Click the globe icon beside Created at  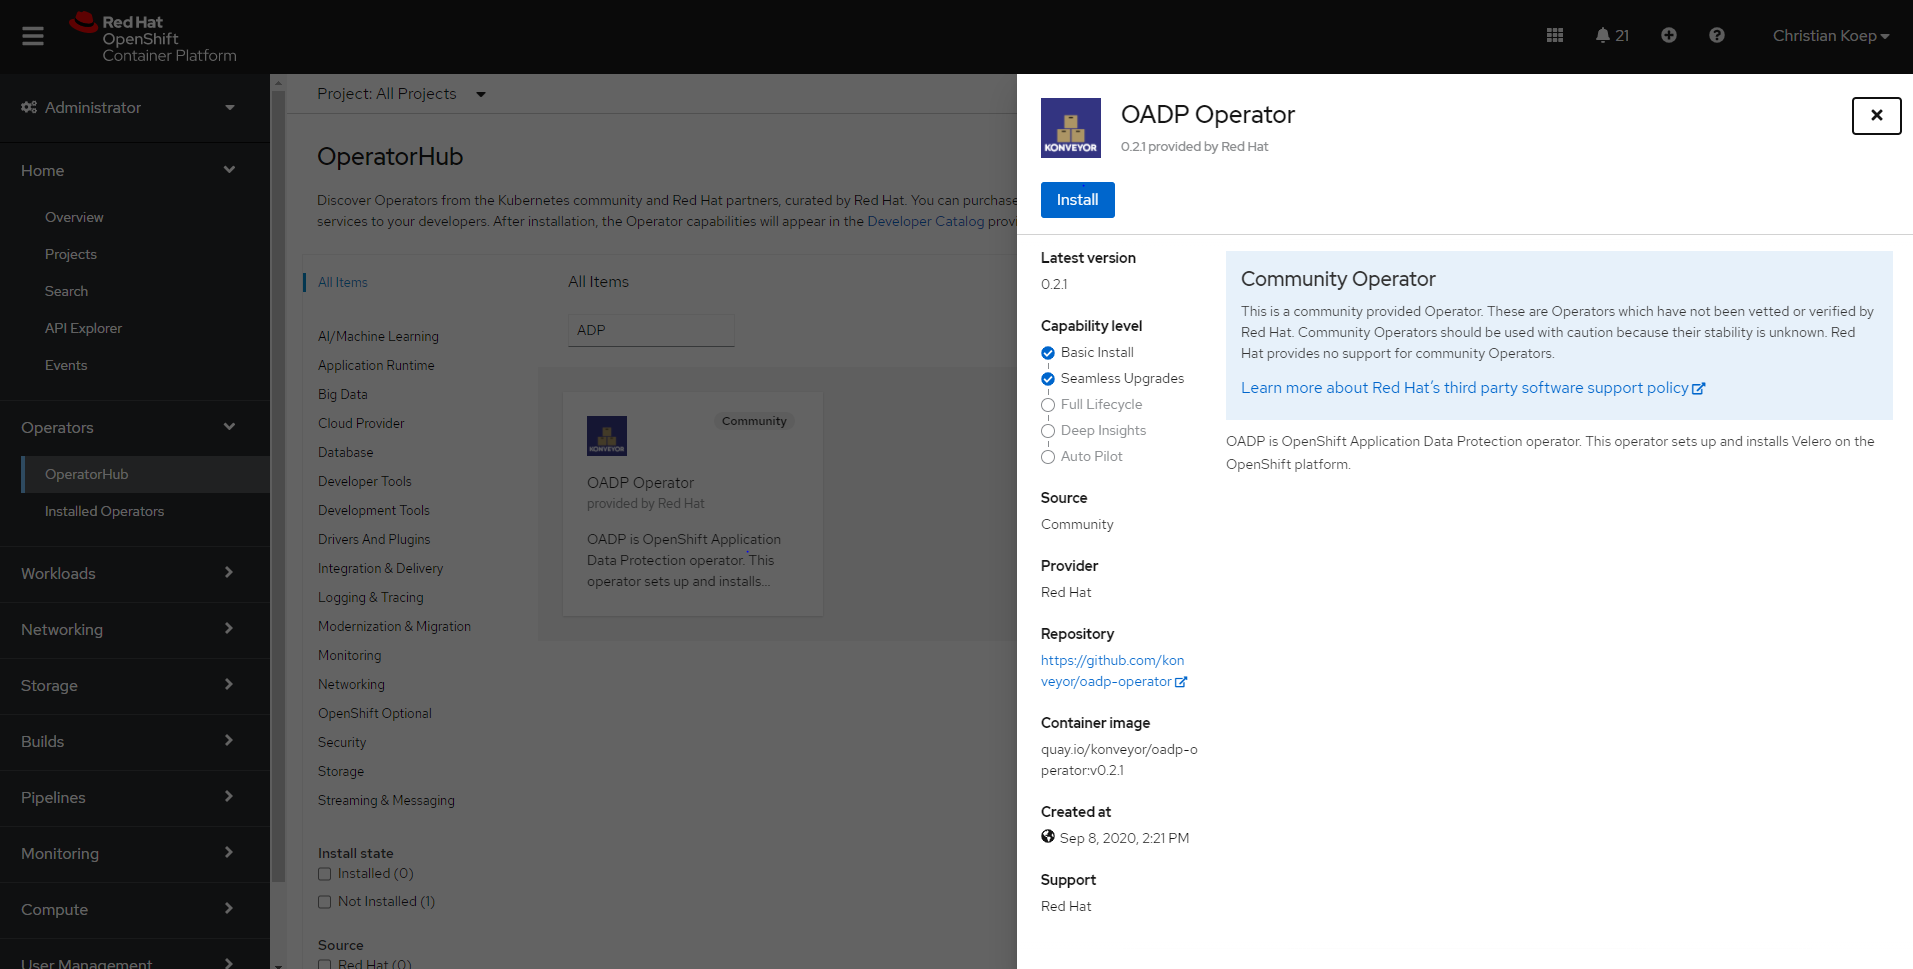[x=1047, y=836]
